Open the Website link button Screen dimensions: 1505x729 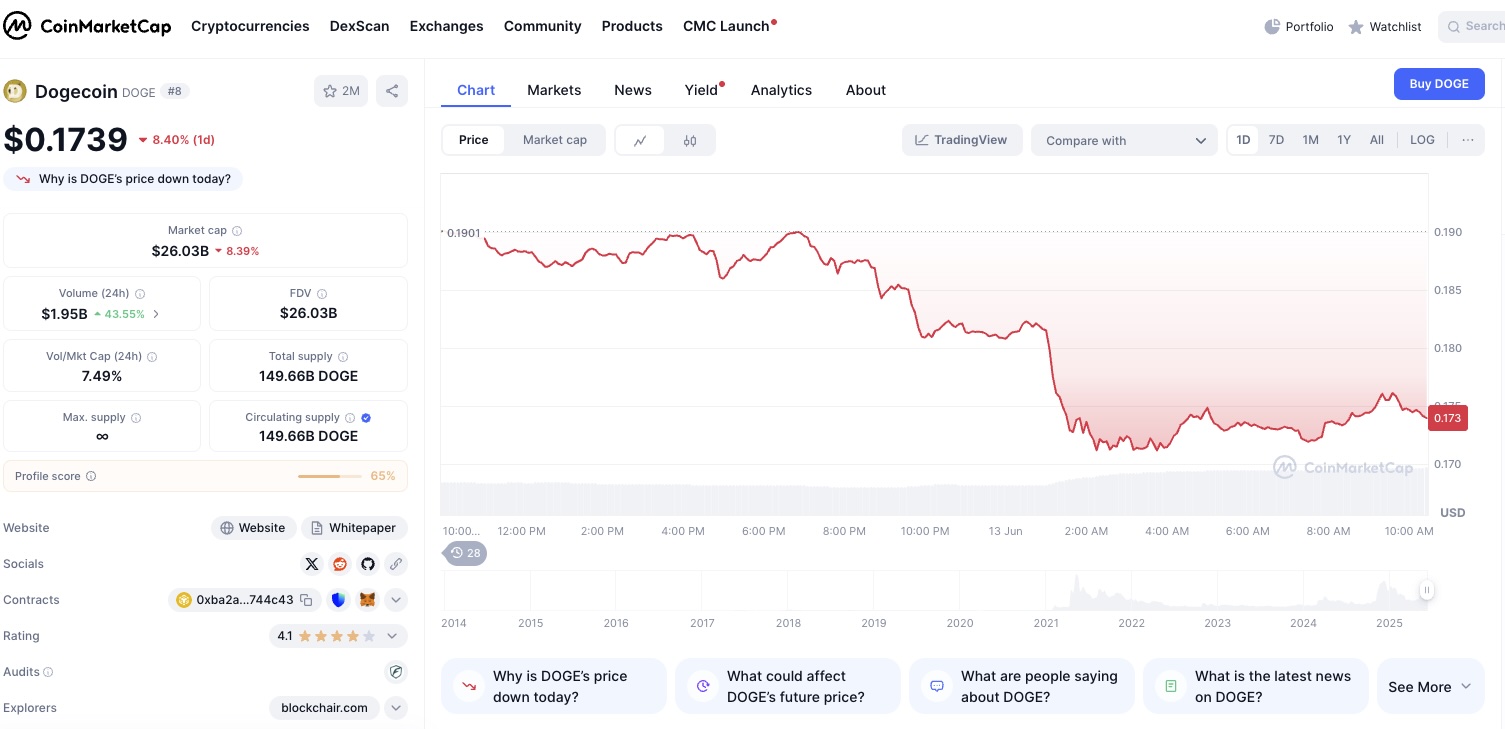coord(253,528)
